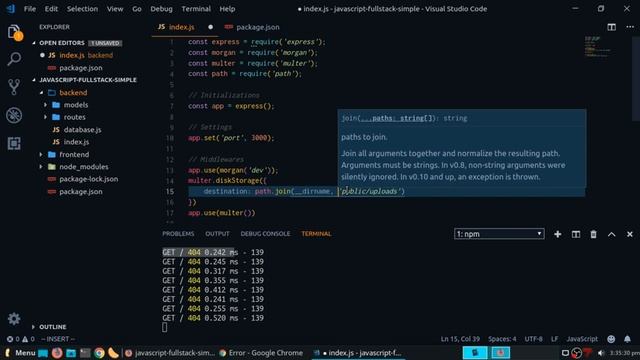Collapse the Open Editors section
The width and height of the screenshot is (640, 360).
click(x=62, y=43)
